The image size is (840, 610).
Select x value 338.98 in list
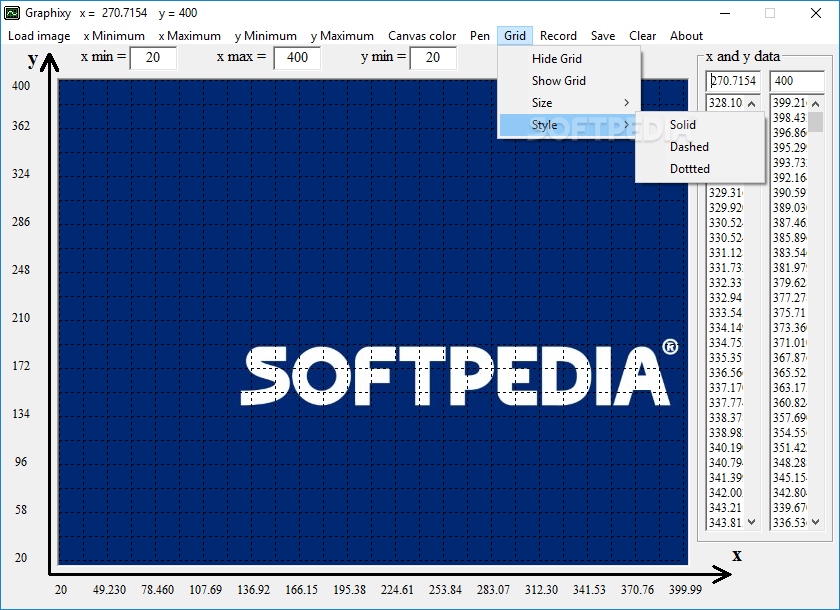coord(726,433)
